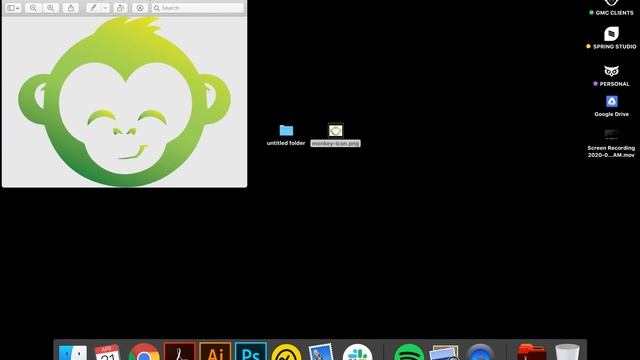Click the Screen Recording file name

[x=611, y=151]
